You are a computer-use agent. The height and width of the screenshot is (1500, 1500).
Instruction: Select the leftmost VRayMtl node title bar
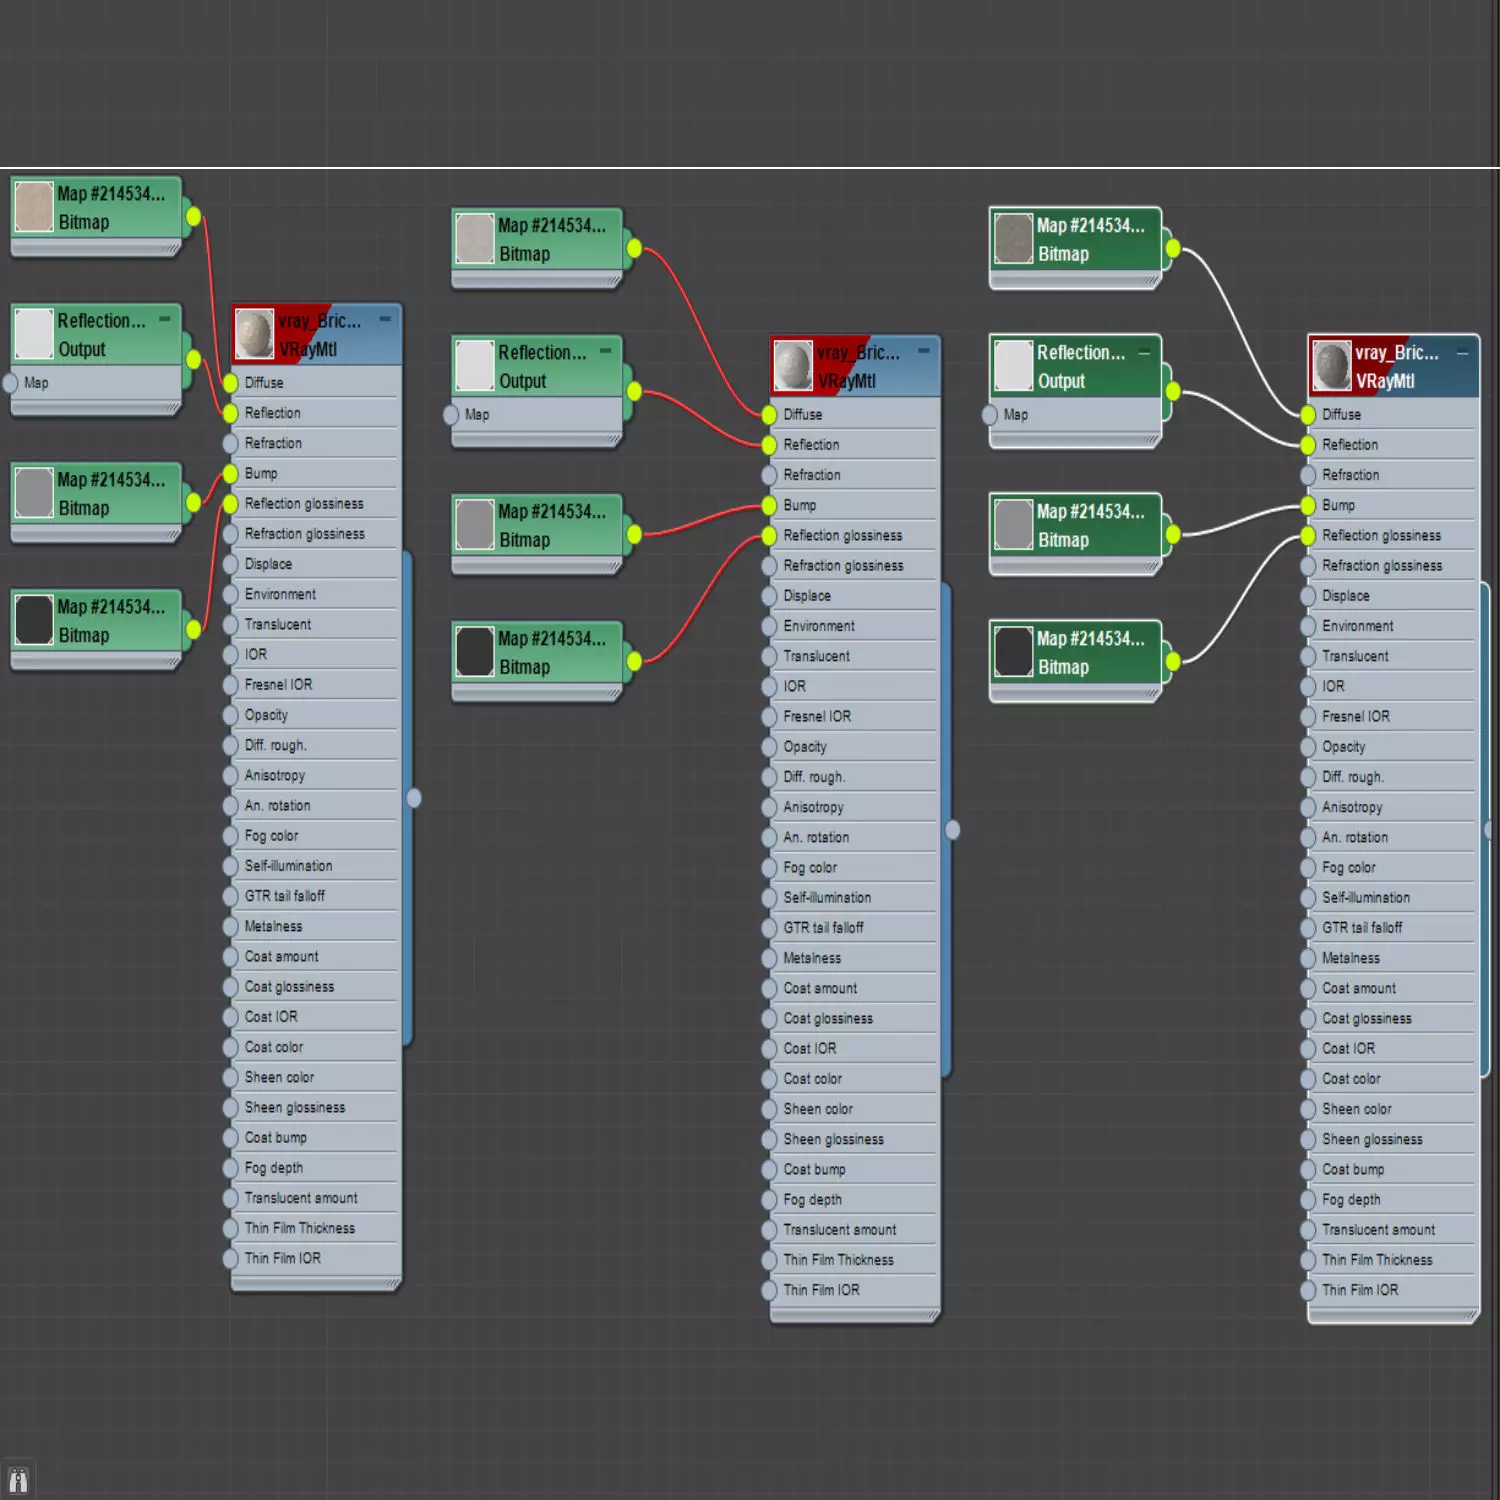pyautogui.click(x=316, y=335)
